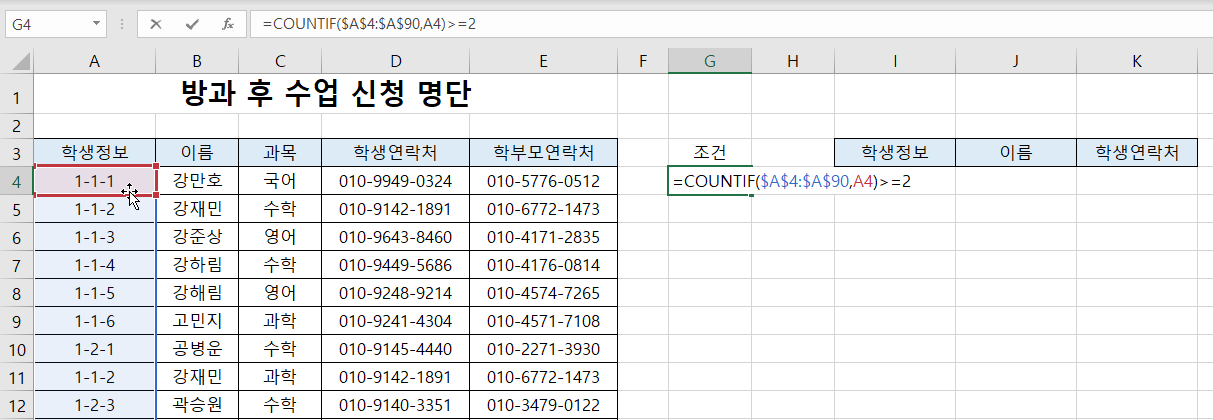Click the 학생연락처 header in column K
The height and width of the screenshot is (420, 1213).
pyautogui.click(x=1137, y=153)
